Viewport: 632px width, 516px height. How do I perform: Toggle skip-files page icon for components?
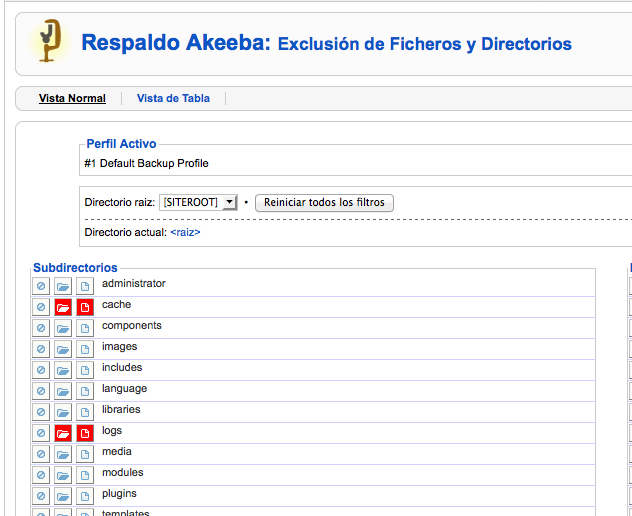point(85,328)
